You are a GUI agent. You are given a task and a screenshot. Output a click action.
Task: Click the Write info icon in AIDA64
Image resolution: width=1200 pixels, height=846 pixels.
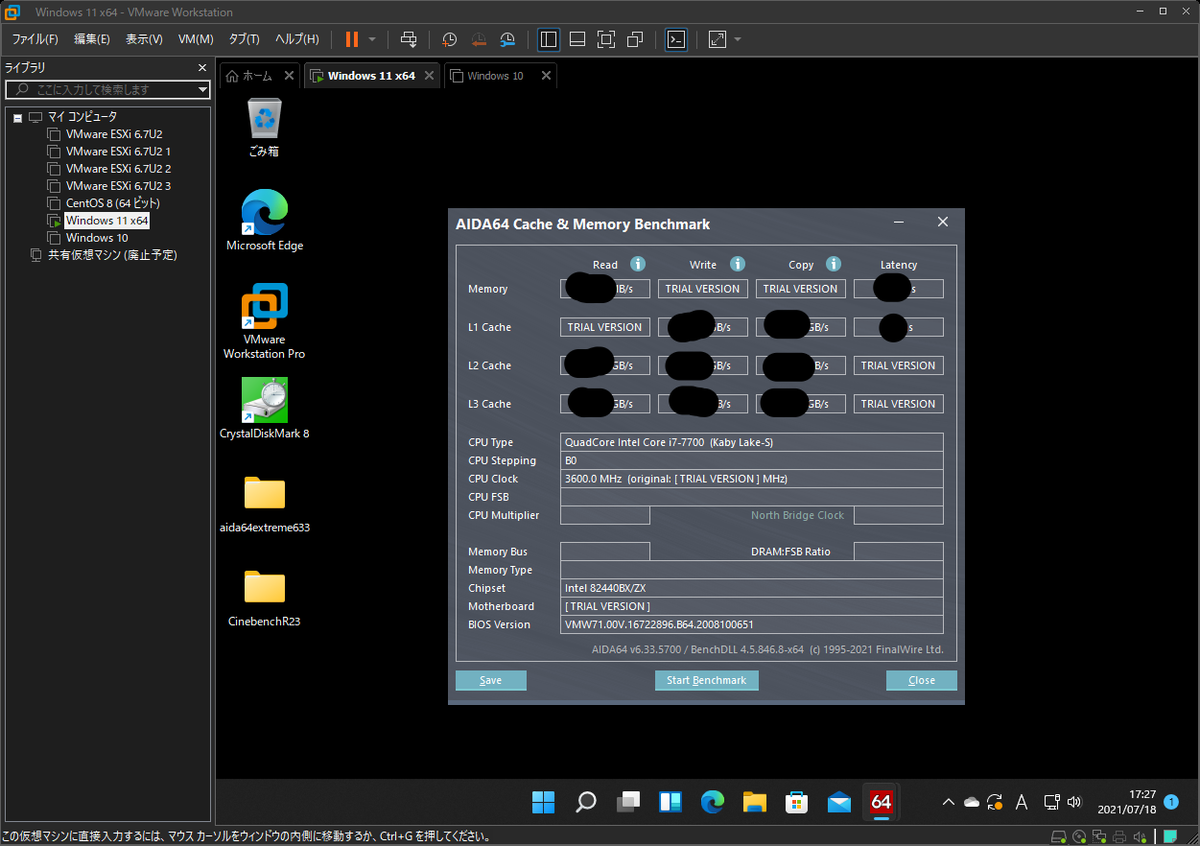(737, 264)
